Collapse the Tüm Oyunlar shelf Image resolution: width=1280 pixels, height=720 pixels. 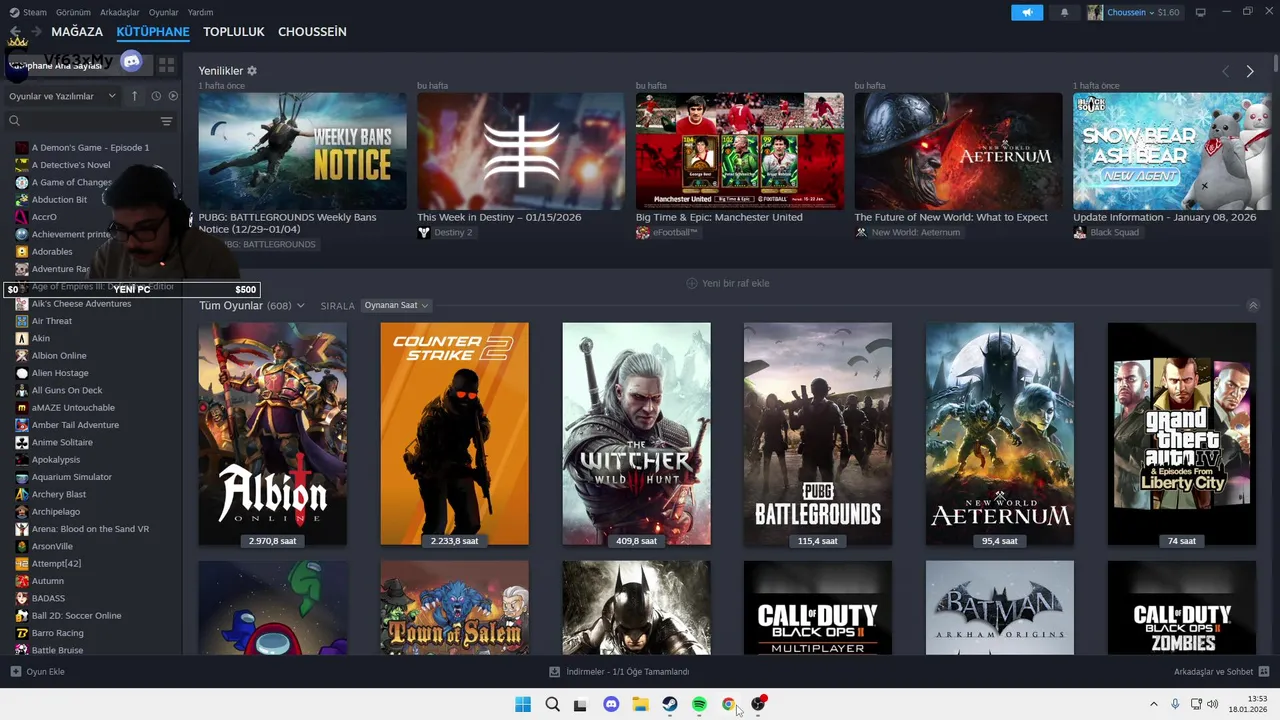tap(1253, 305)
